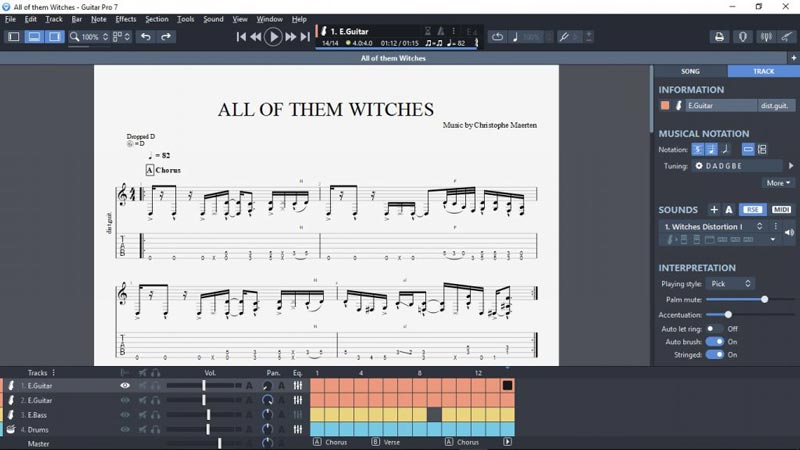Add a new sound with the plus button
800x450 pixels.
coord(714,210)
